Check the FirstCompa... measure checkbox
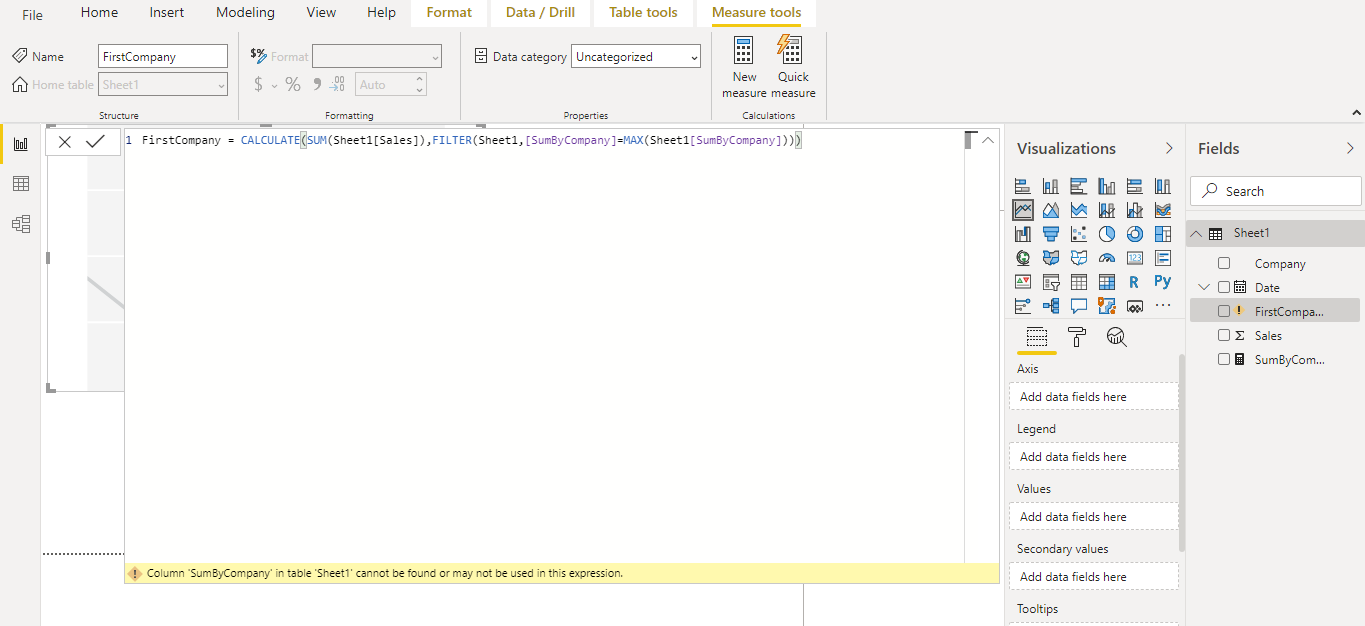This screenshot has height=626, width=1365. (1224, 311)
